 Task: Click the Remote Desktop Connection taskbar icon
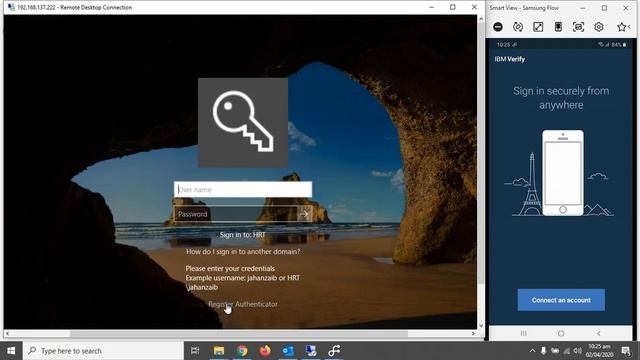(311, 351)
